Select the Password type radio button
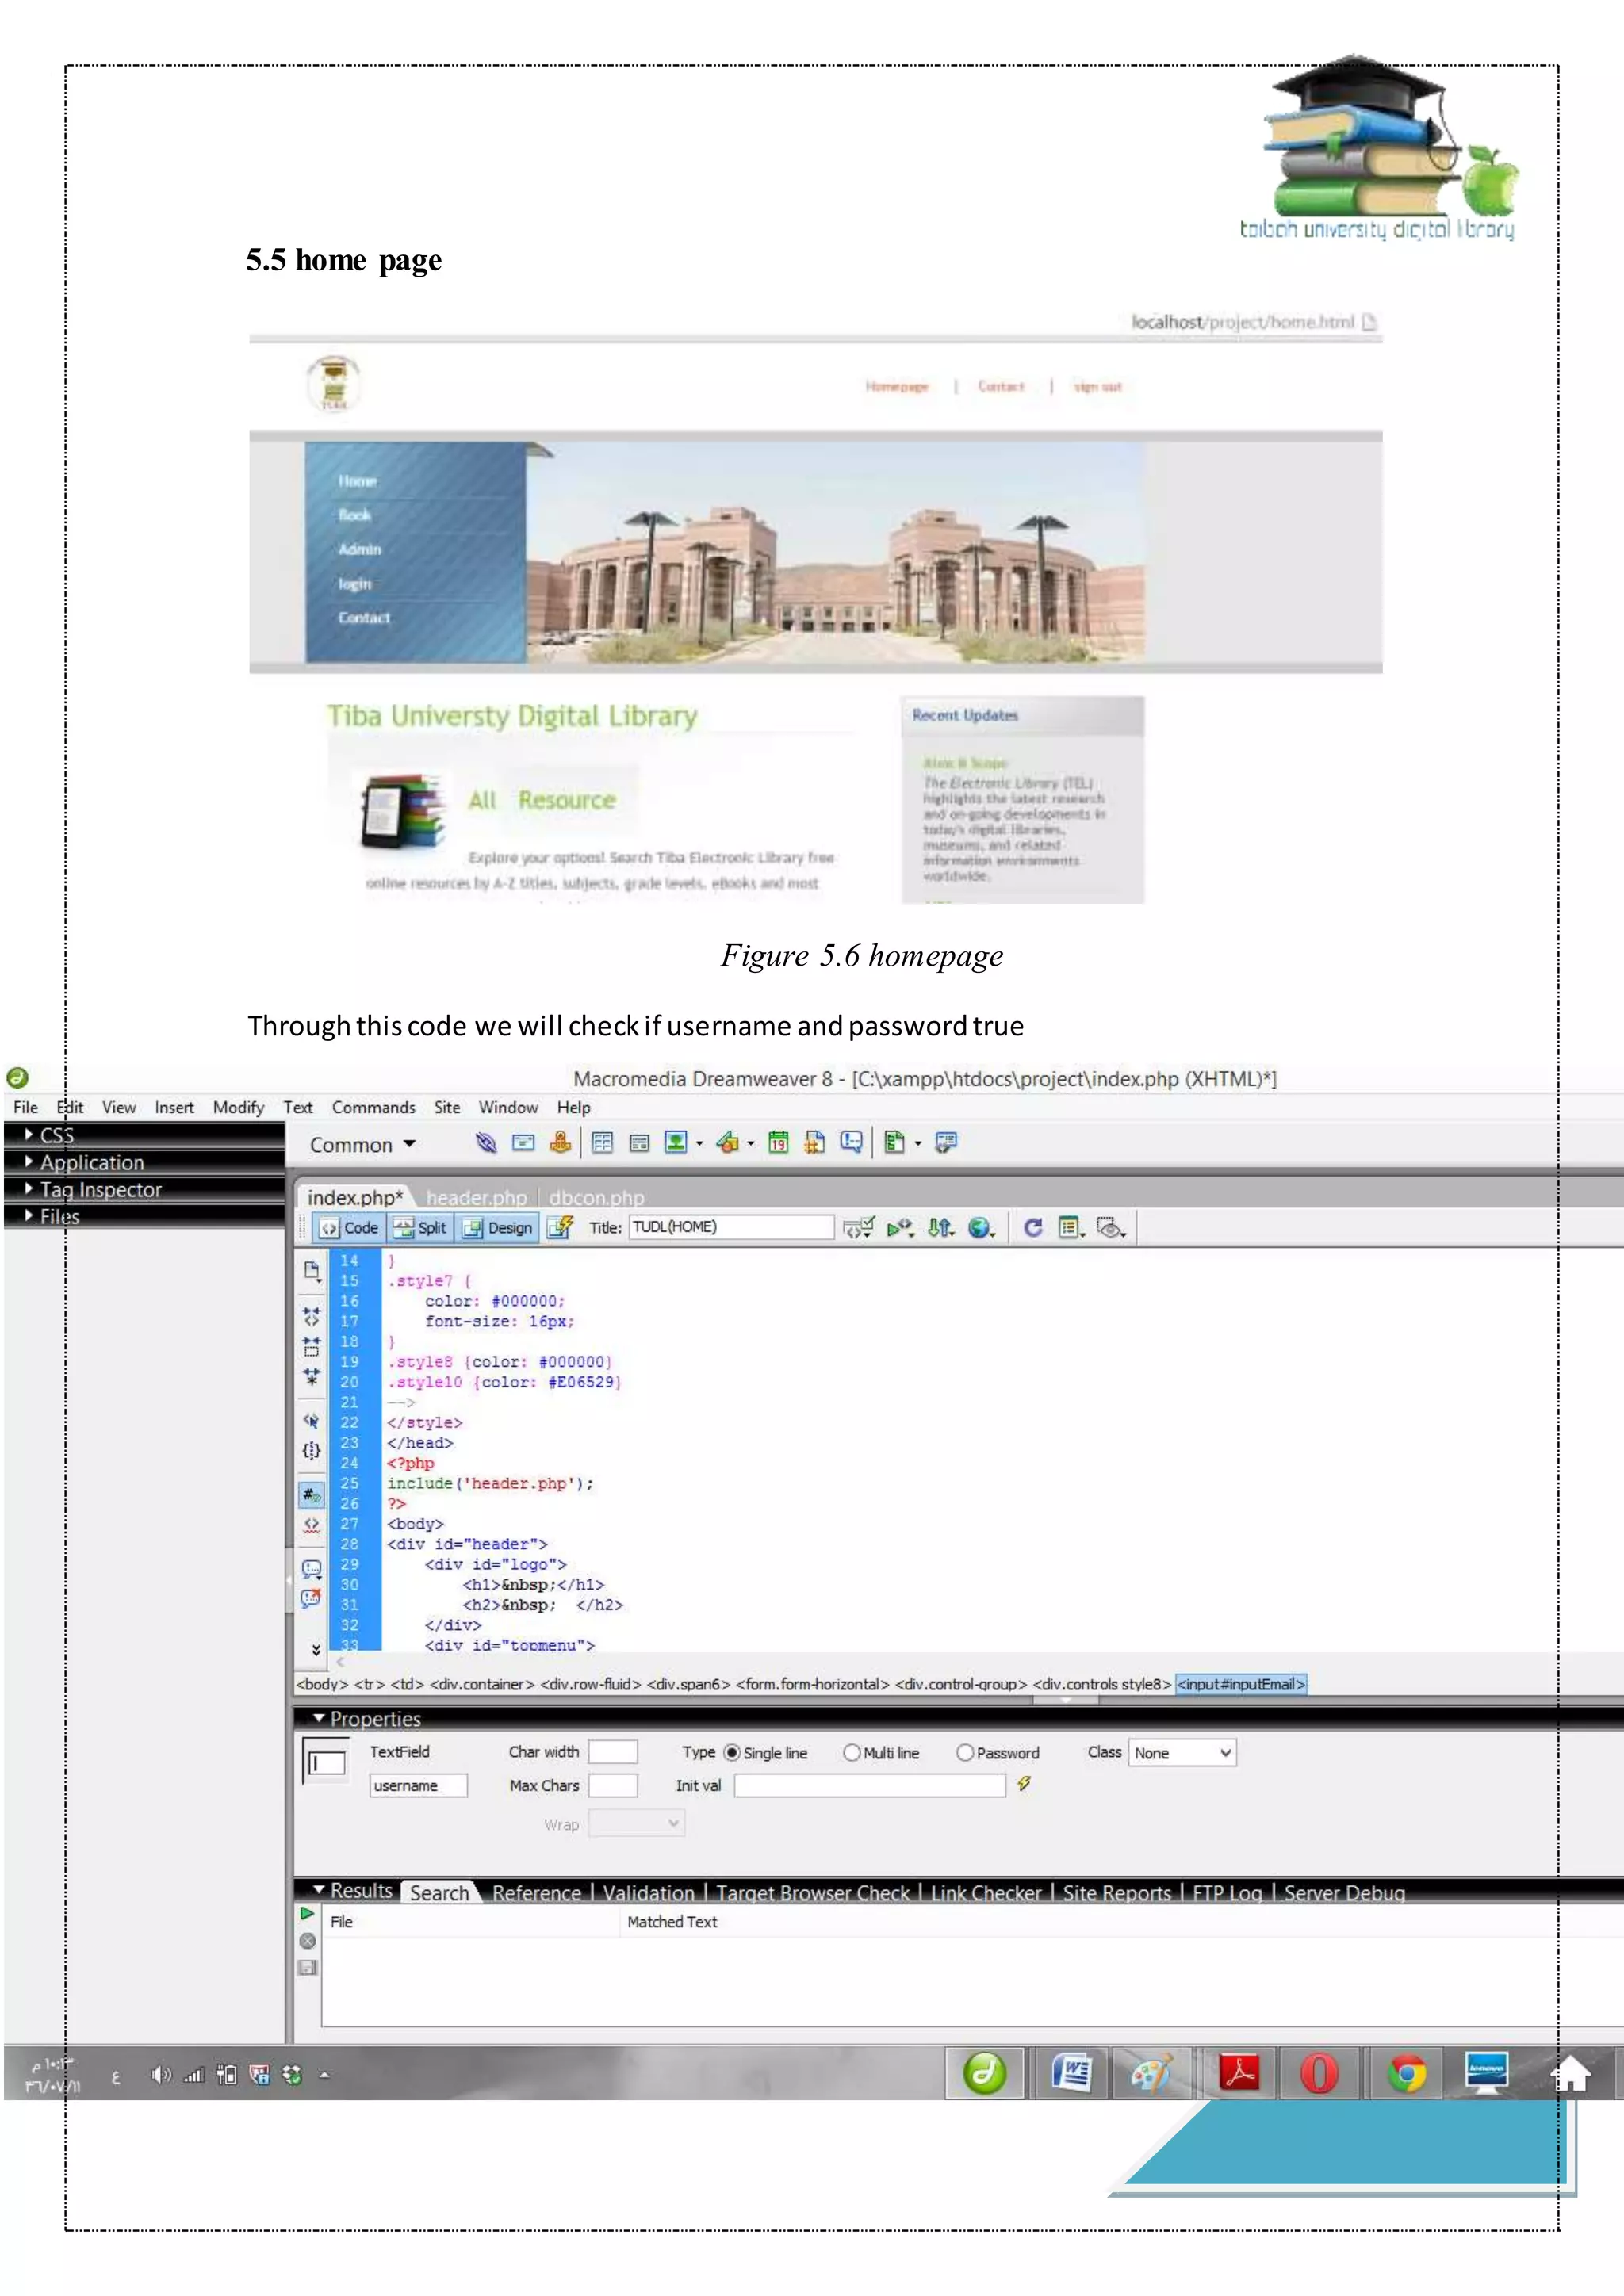This screenshot has width=1624, height=2296. pyautogui.click(x=965, y=1753)
